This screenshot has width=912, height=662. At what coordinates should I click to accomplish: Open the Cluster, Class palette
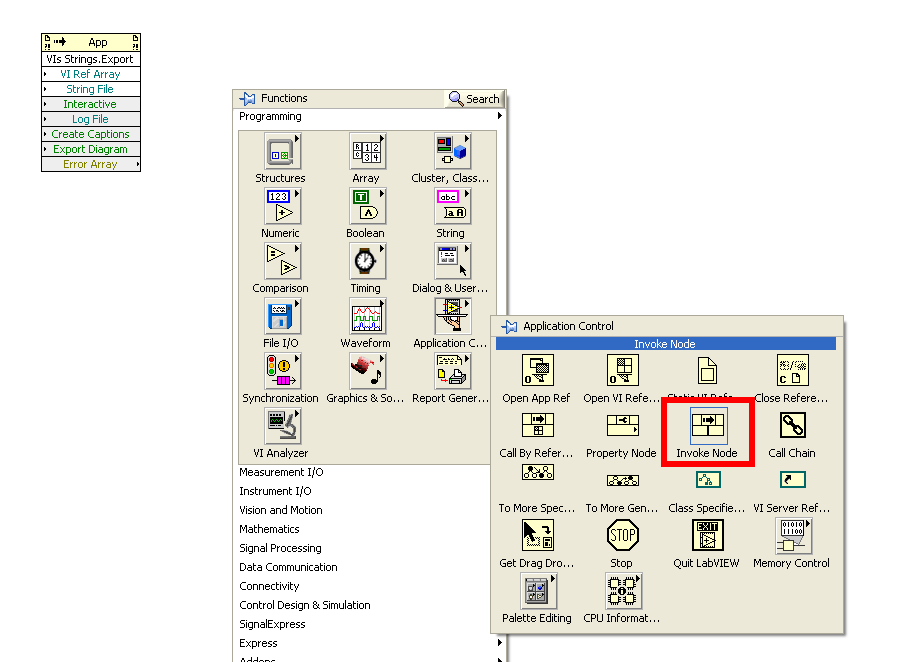pyautogui.click(x=452, y=152)
